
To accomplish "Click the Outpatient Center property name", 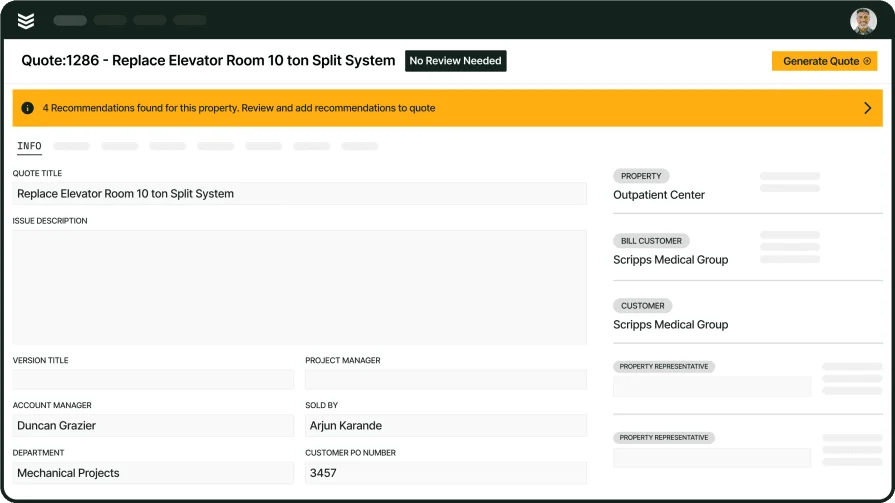I will pos(659,195).
